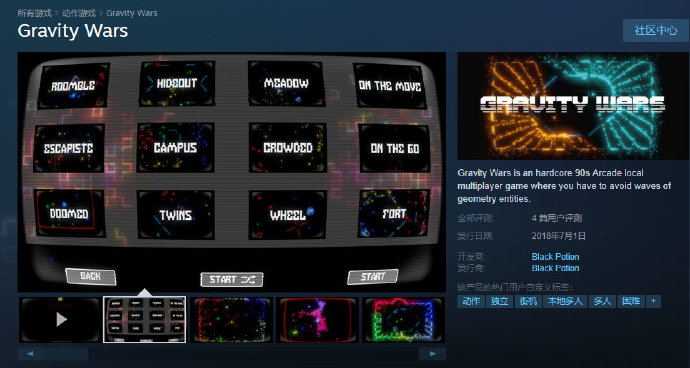Select the 独立 tag
The height and width of the screenshot is (368, 690).
[499, 302]
